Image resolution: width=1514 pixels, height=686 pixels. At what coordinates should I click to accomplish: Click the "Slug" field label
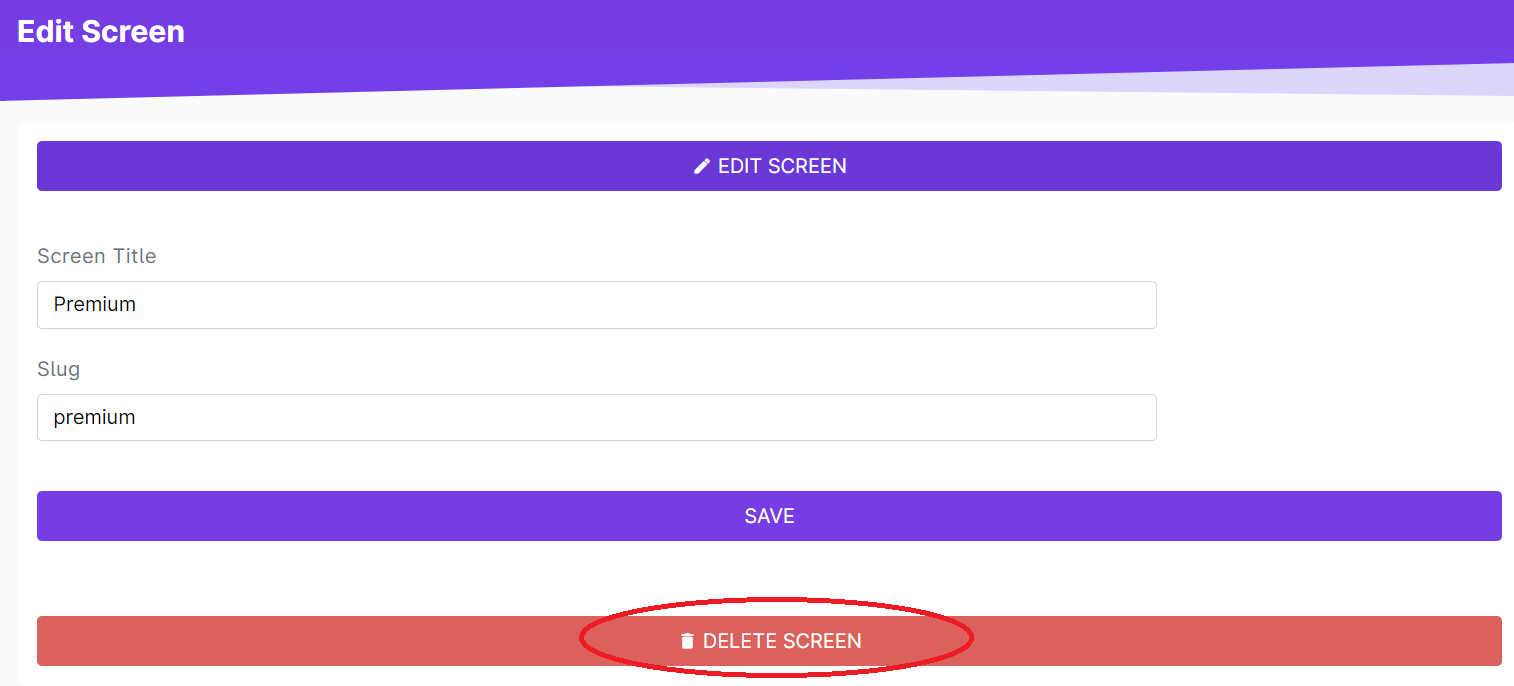[x=58, y=369]
